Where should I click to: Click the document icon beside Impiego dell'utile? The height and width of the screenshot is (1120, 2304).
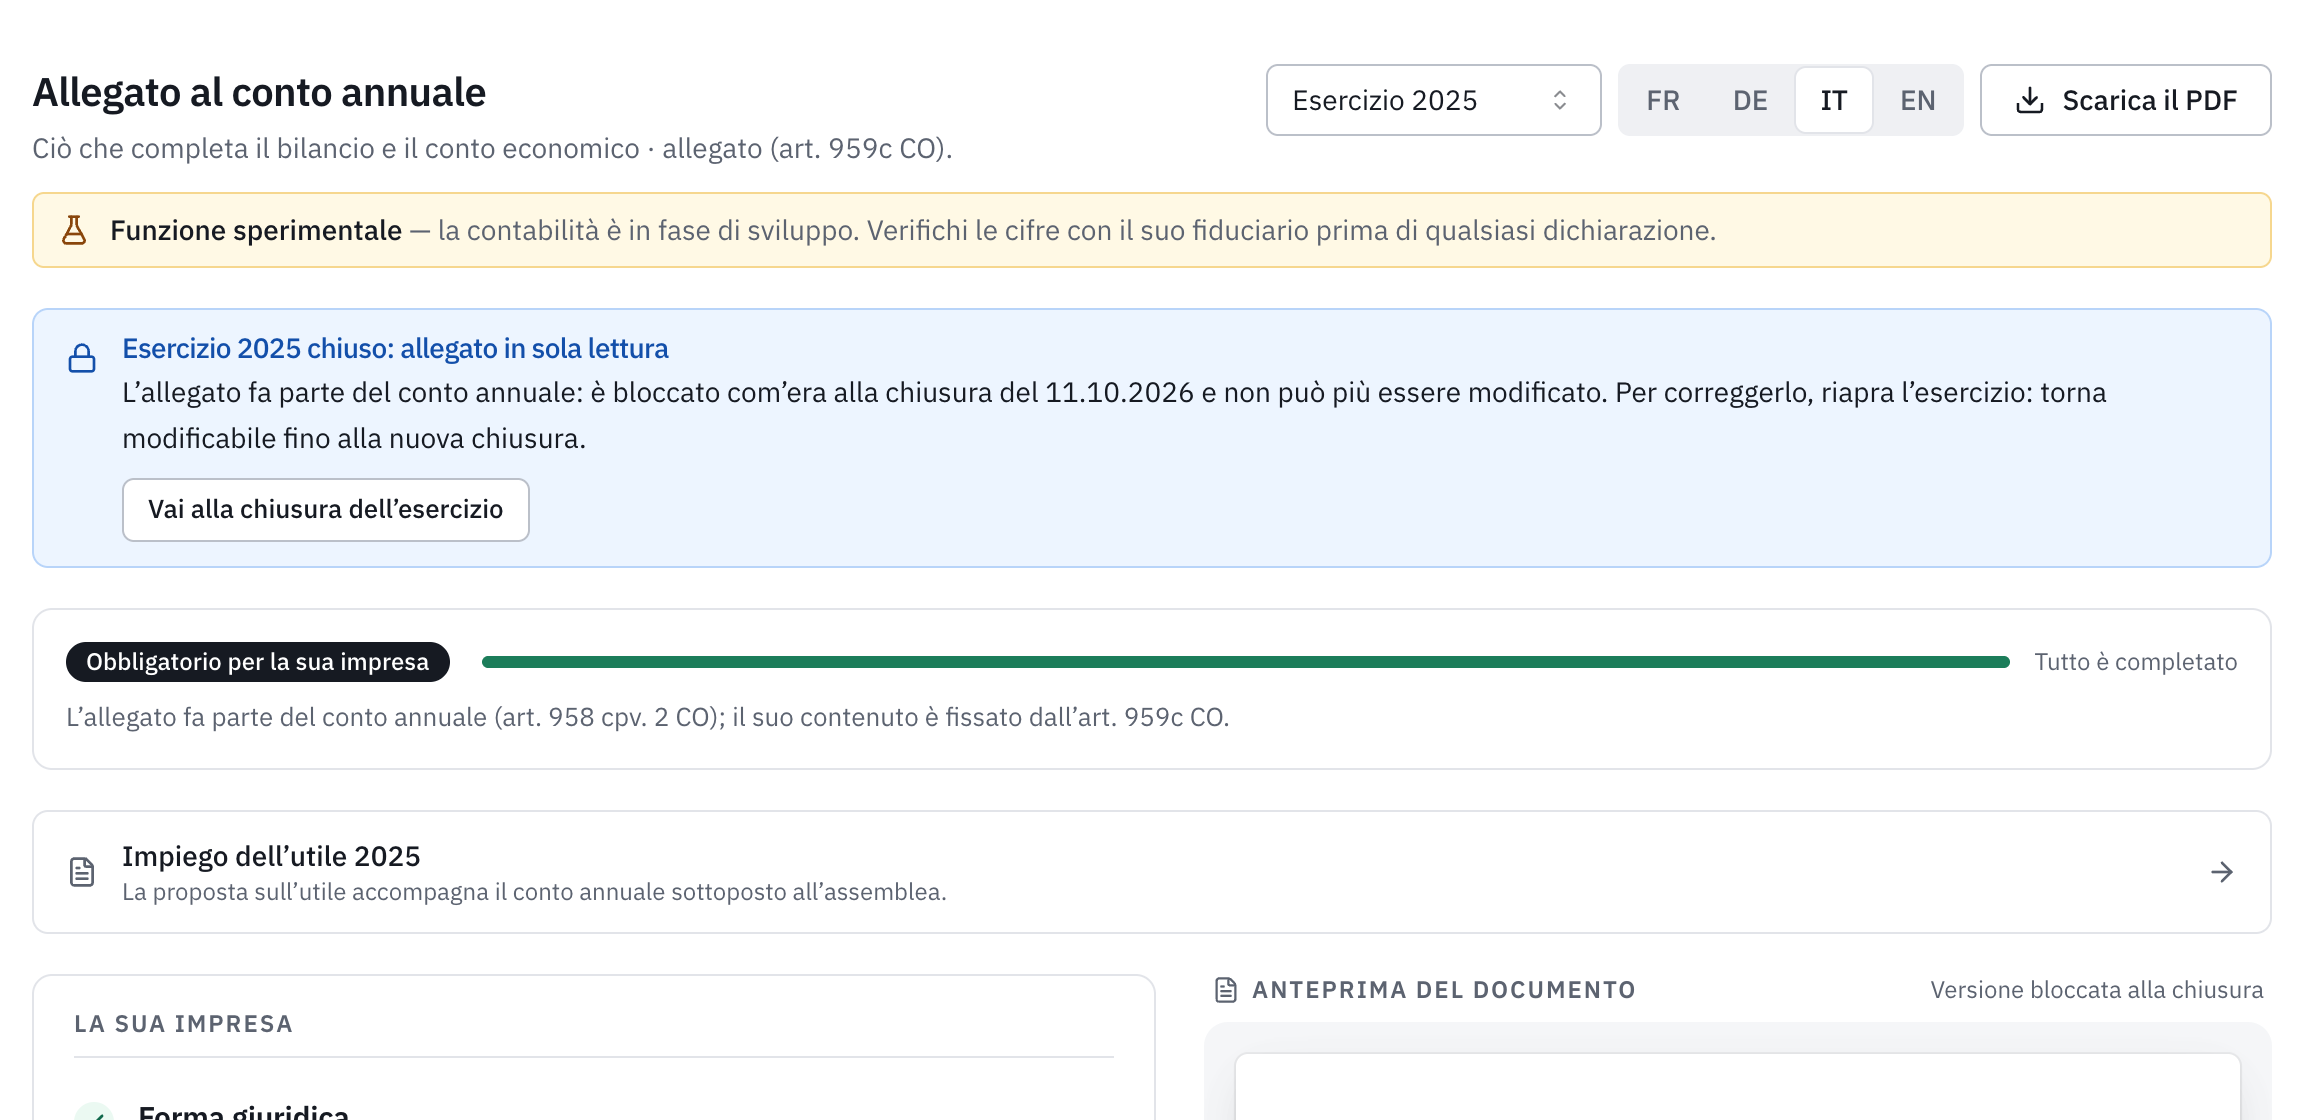[x=82, y=872]
